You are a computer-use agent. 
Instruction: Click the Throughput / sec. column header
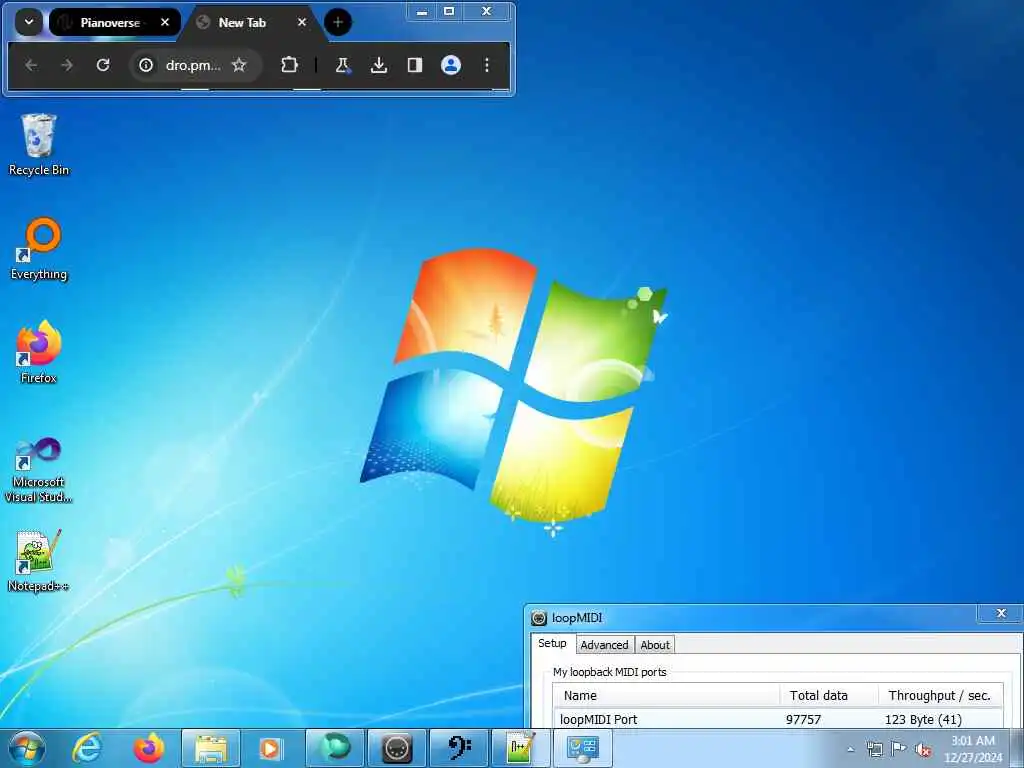click(x=940, y=696)
